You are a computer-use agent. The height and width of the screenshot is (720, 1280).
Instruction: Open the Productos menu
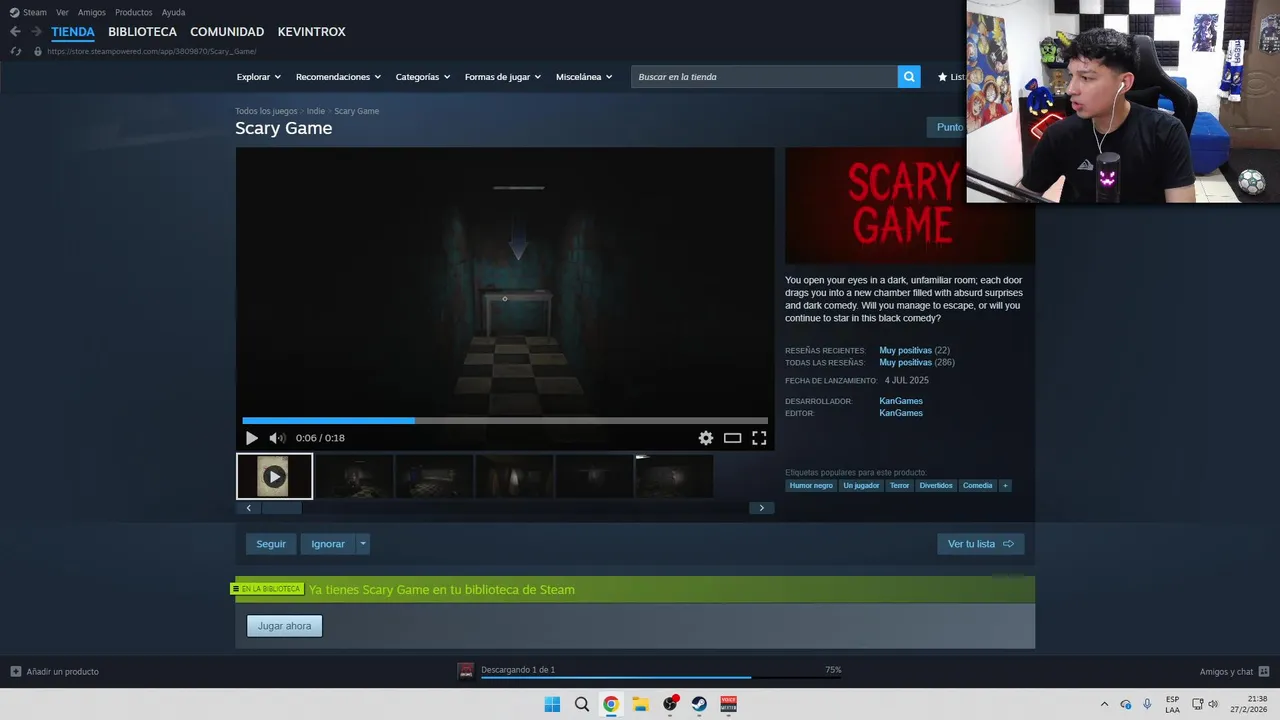pos(134,12)
